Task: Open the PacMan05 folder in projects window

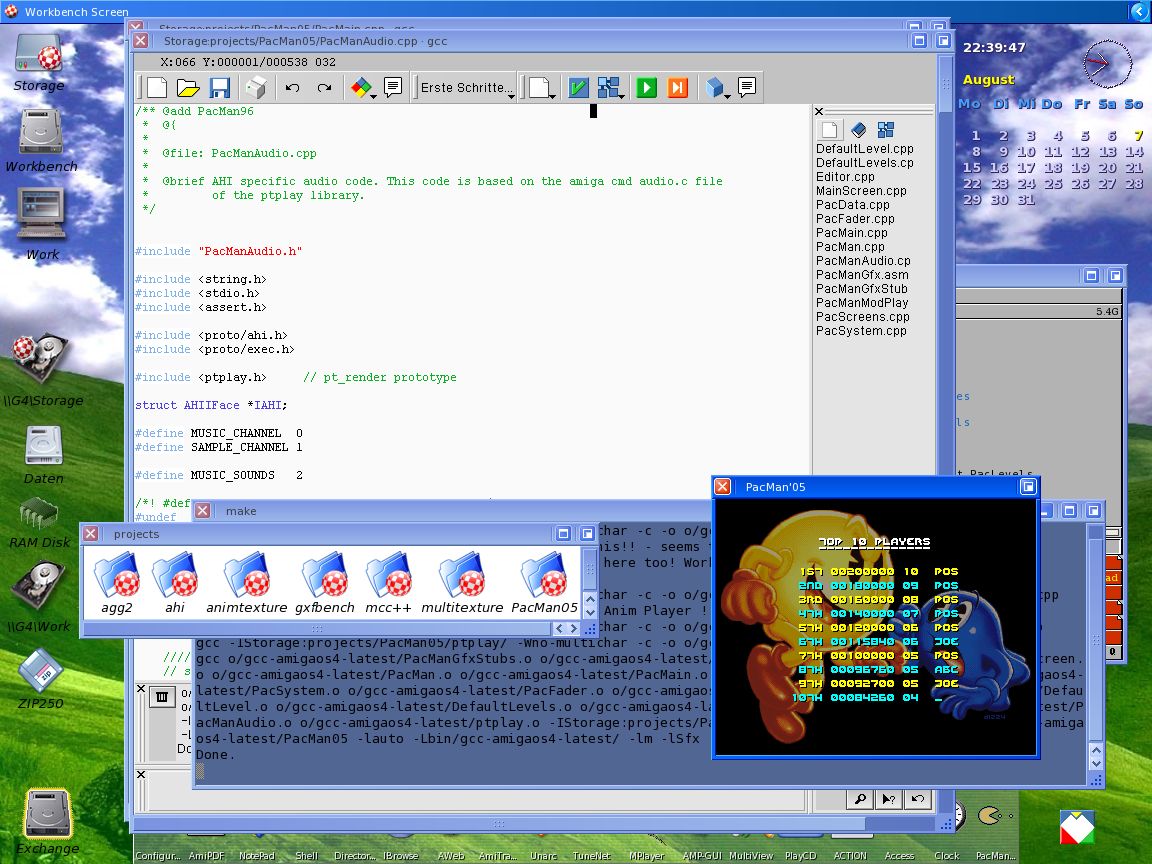Action: click(x=544, y=583)
